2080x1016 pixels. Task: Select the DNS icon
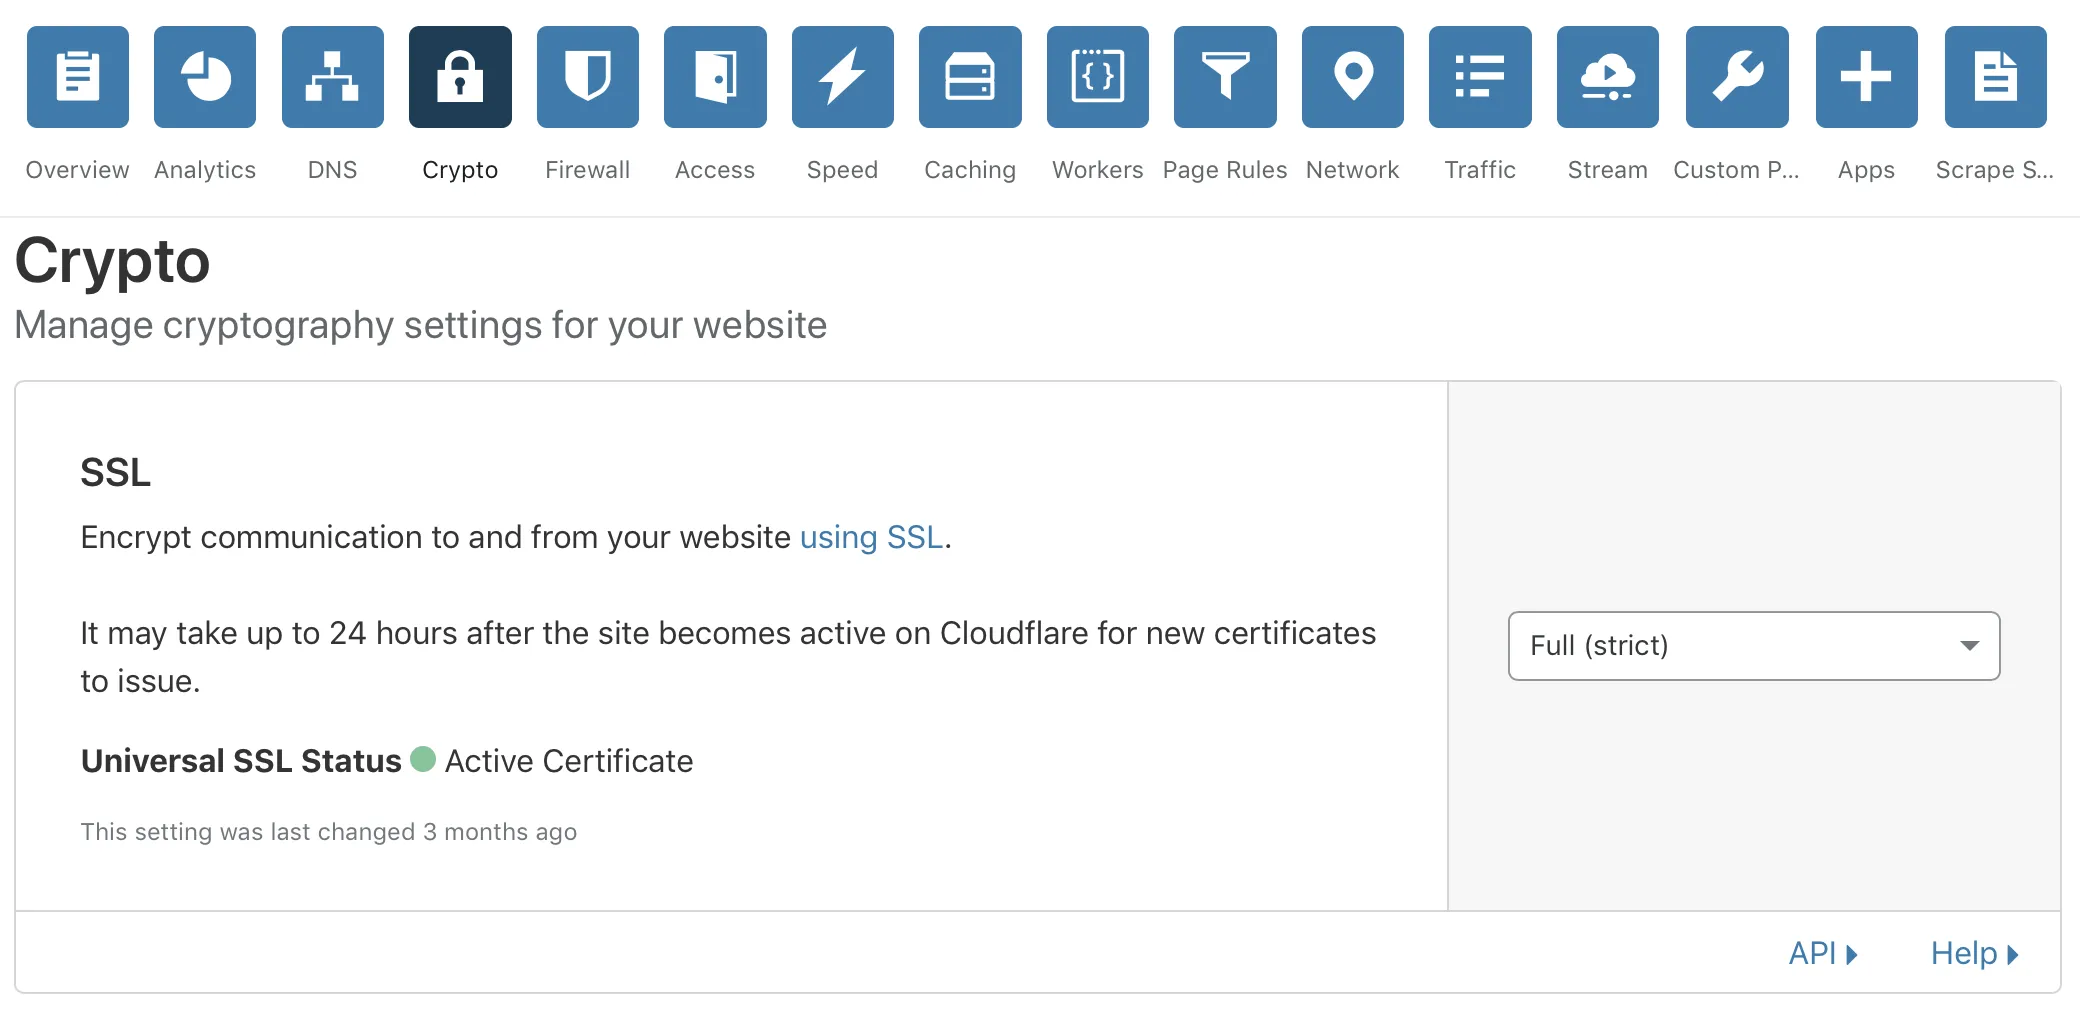pos(332,76)
